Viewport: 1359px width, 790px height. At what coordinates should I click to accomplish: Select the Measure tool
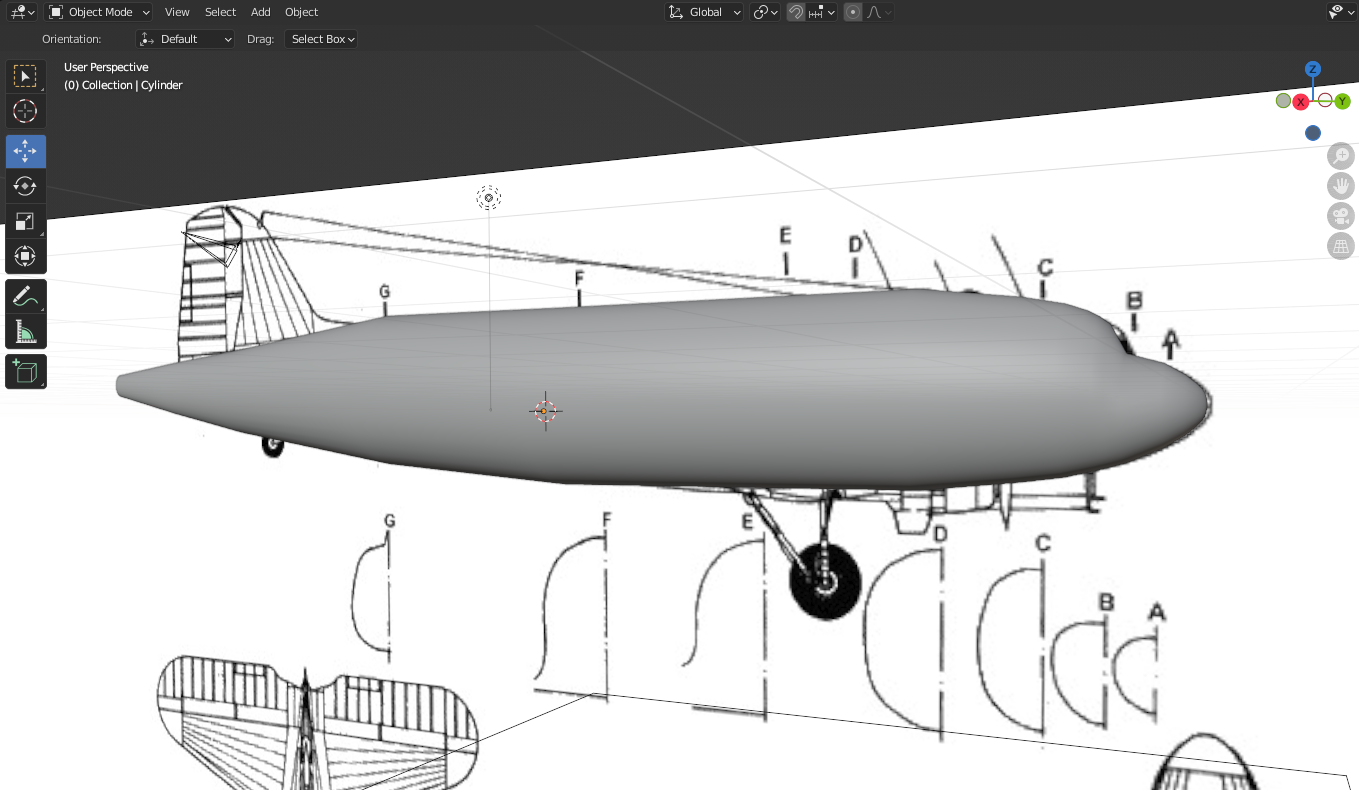[25, 330]
